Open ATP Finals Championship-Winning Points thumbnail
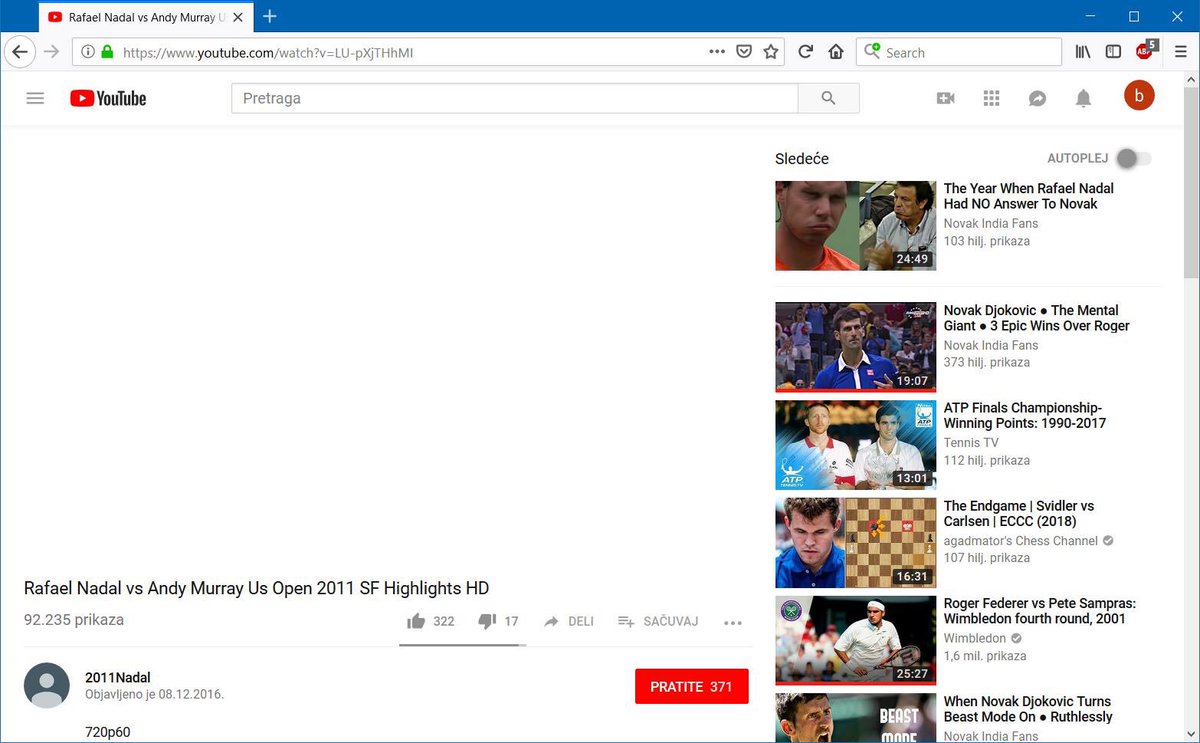The image size is (1200, 743). [856, 445]
